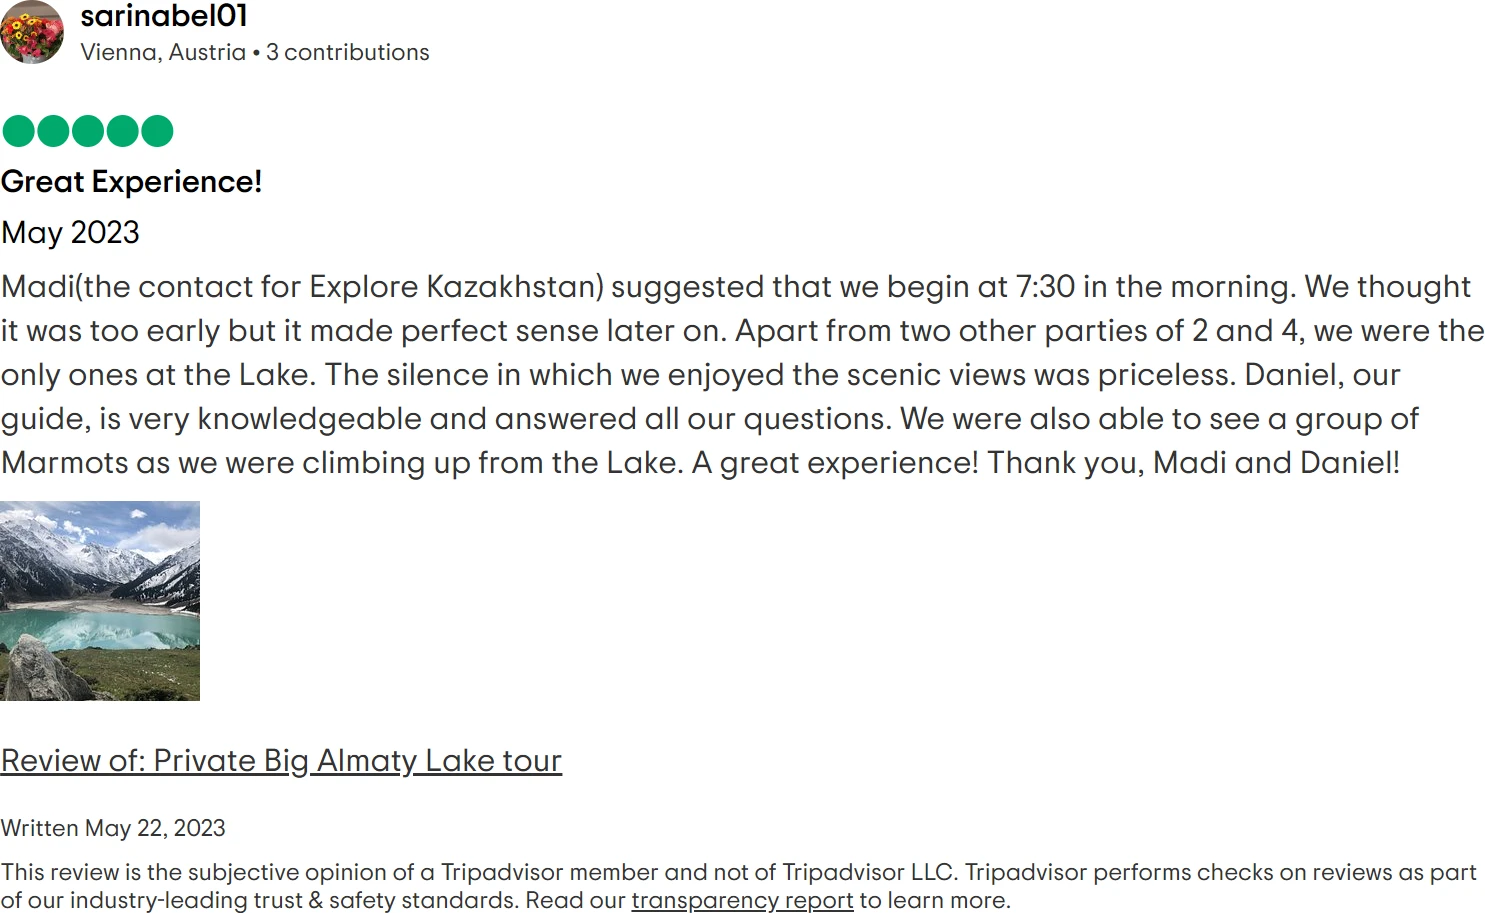Click the third green rating bubble
Screen dimensions: 1485x913
click(x=88, y=131)
